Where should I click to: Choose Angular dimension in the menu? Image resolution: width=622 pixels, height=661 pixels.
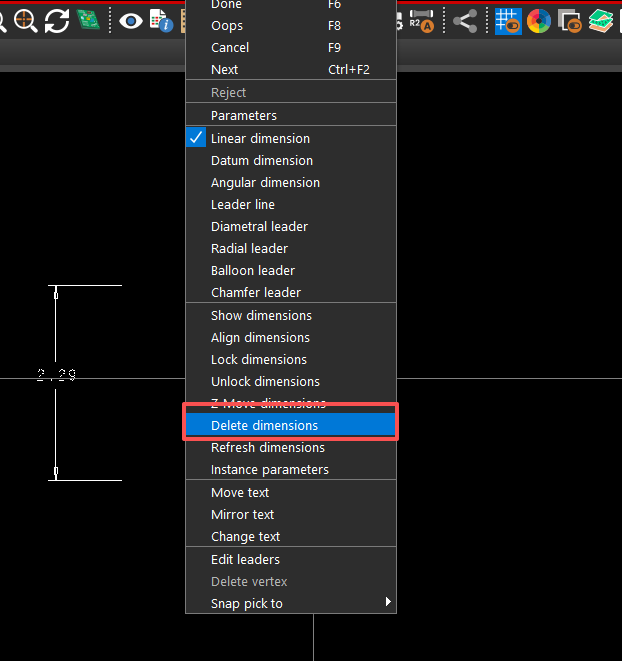point(265,182)
